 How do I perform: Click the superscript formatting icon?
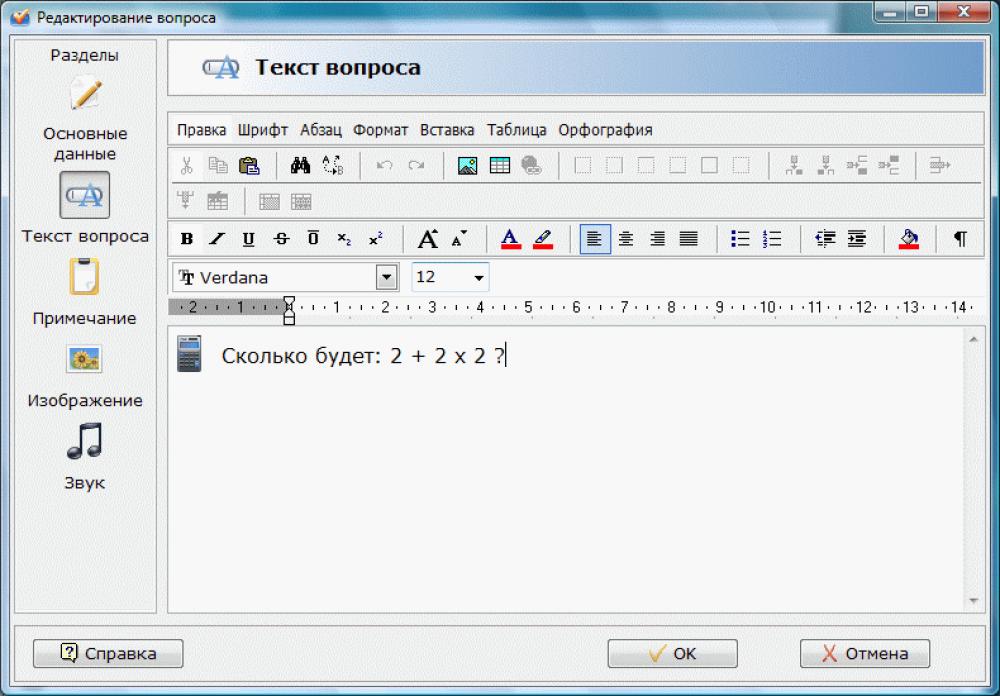click(376, 238)
